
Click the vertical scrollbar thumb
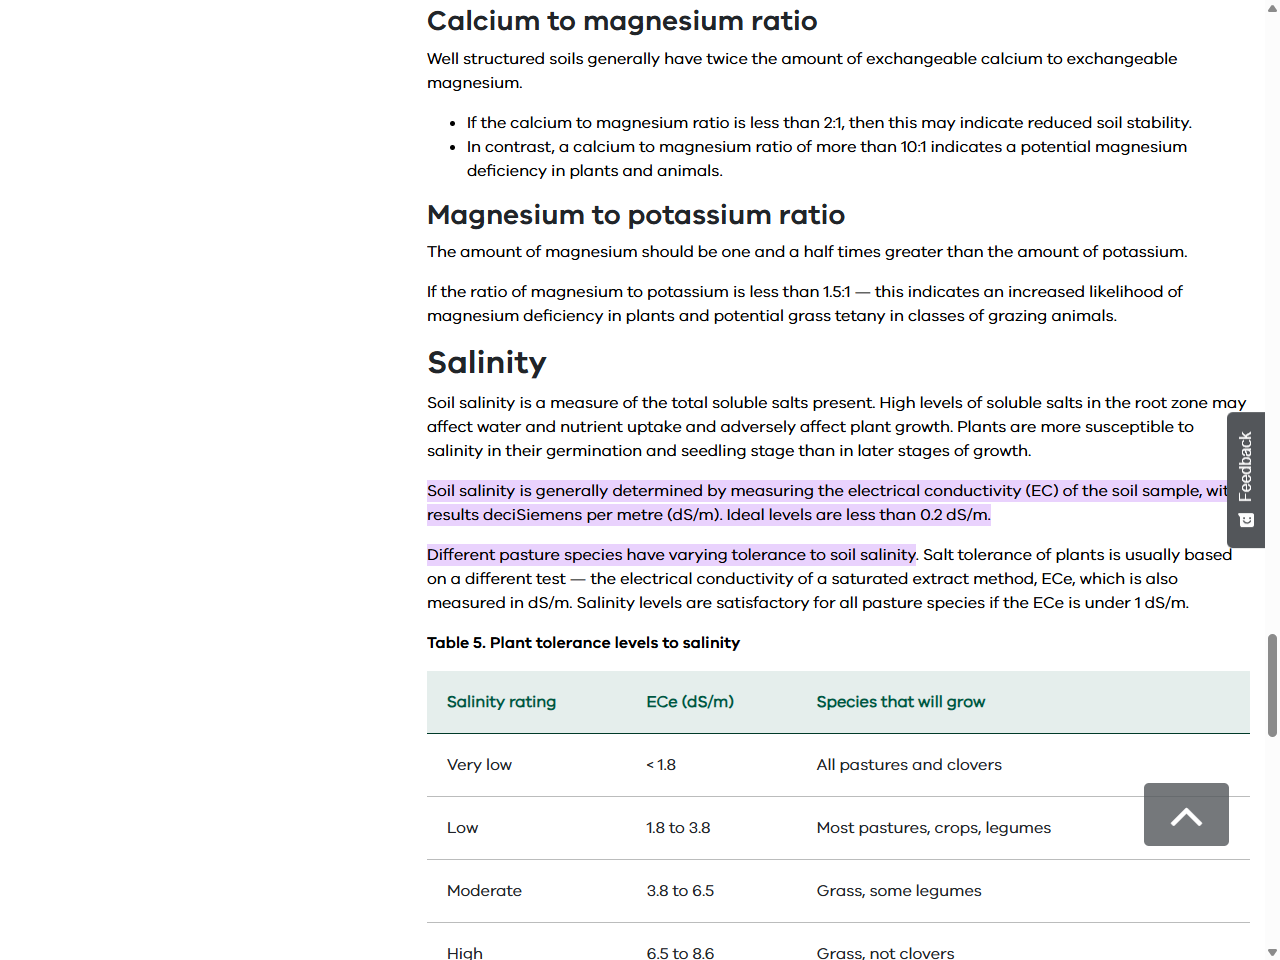[x=1272, y=685]
